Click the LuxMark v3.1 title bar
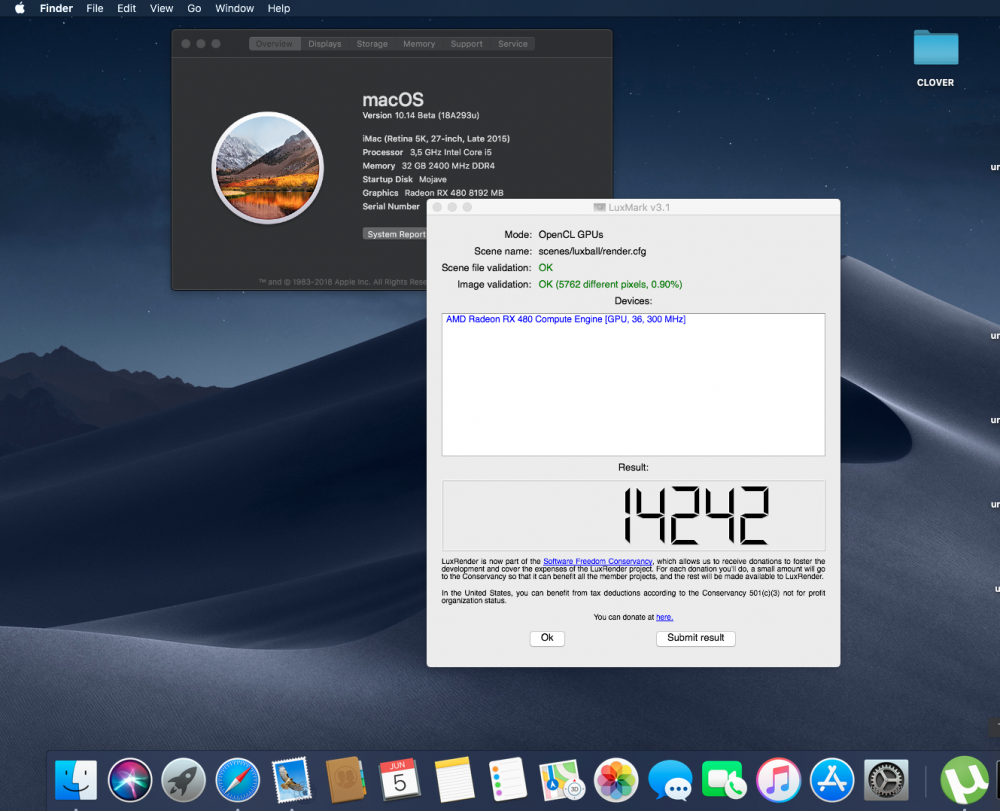This screenshot has height=811, width=1000. pos(633,207)
